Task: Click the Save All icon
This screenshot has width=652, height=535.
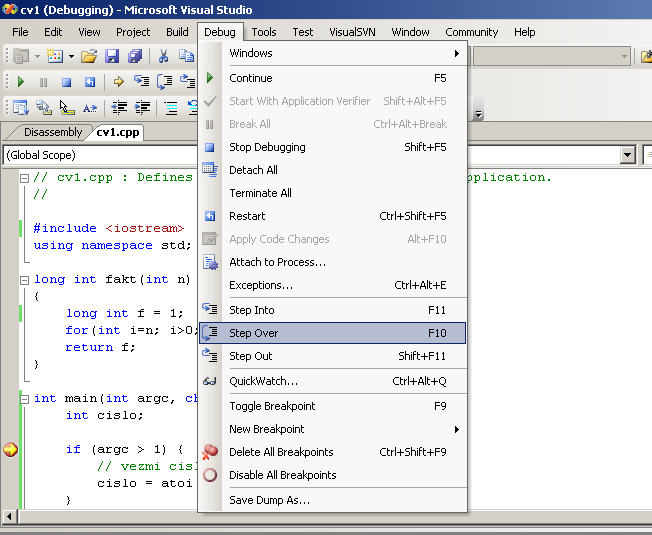Action: pos(135,56)
